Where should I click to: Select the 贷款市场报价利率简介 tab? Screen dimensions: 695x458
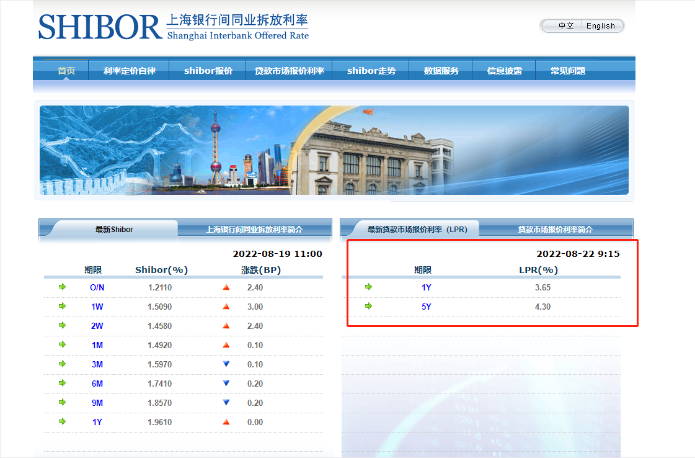click(x=555, y=229)
